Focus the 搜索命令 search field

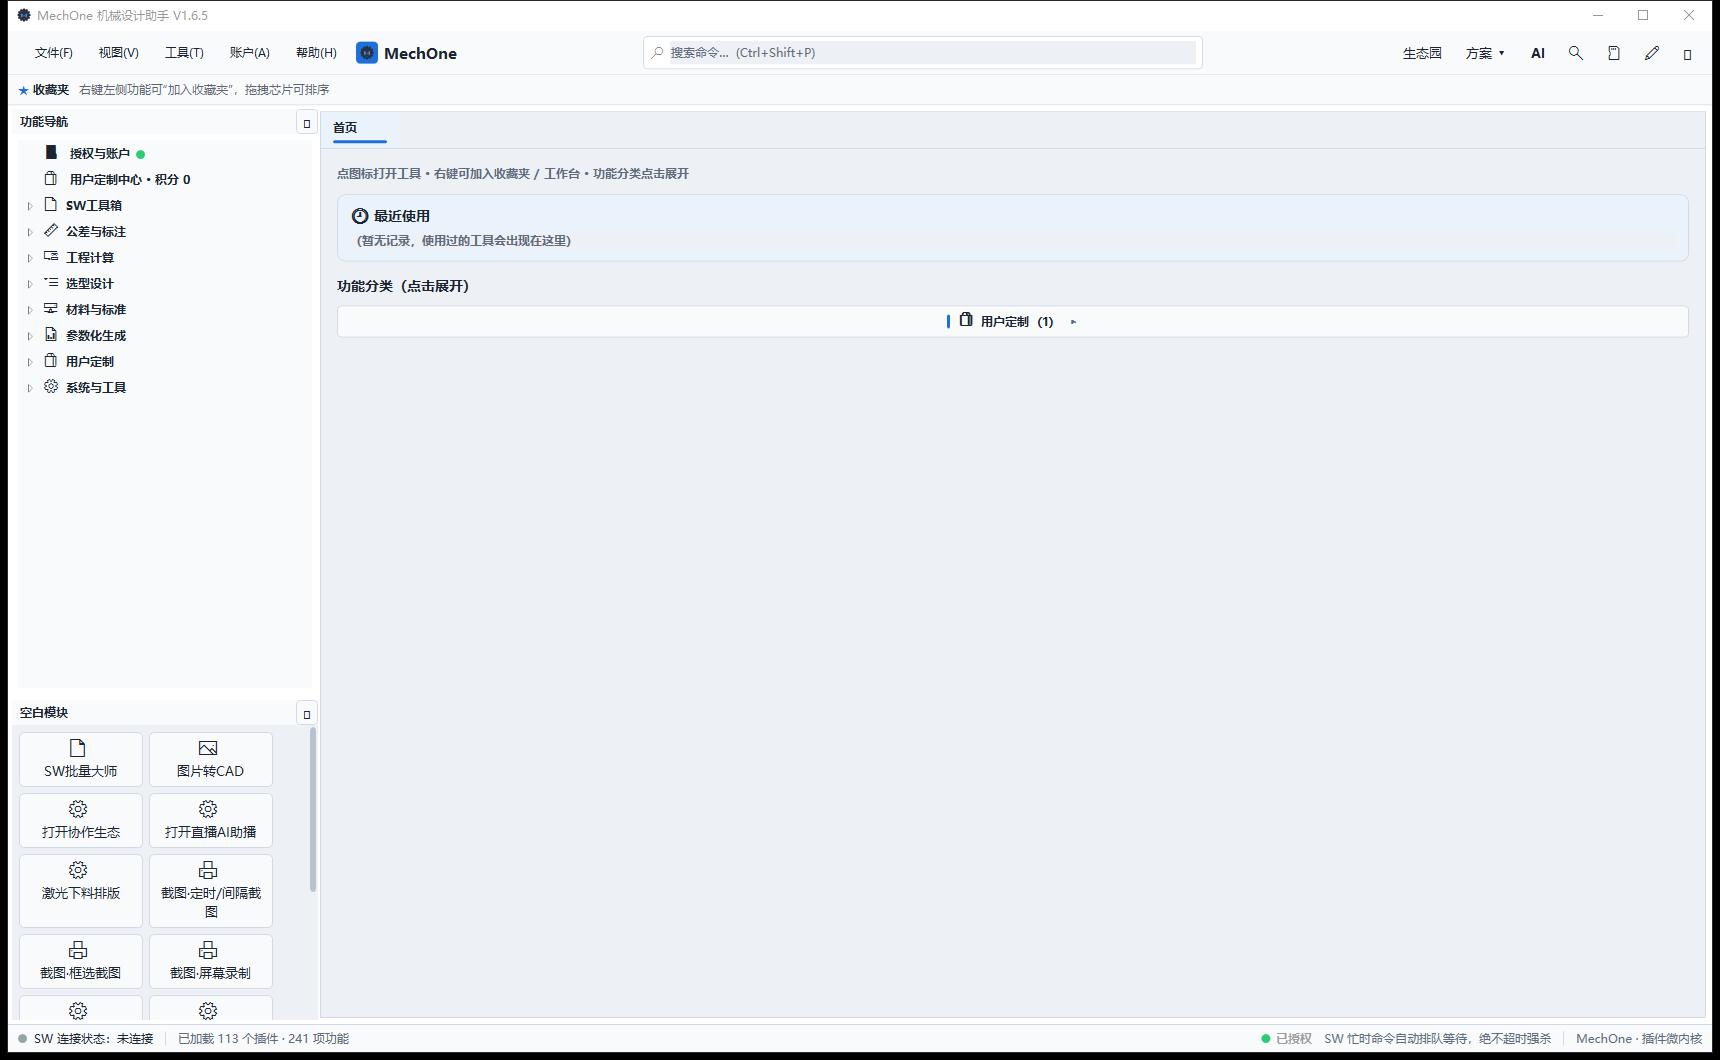pos(922,53)
